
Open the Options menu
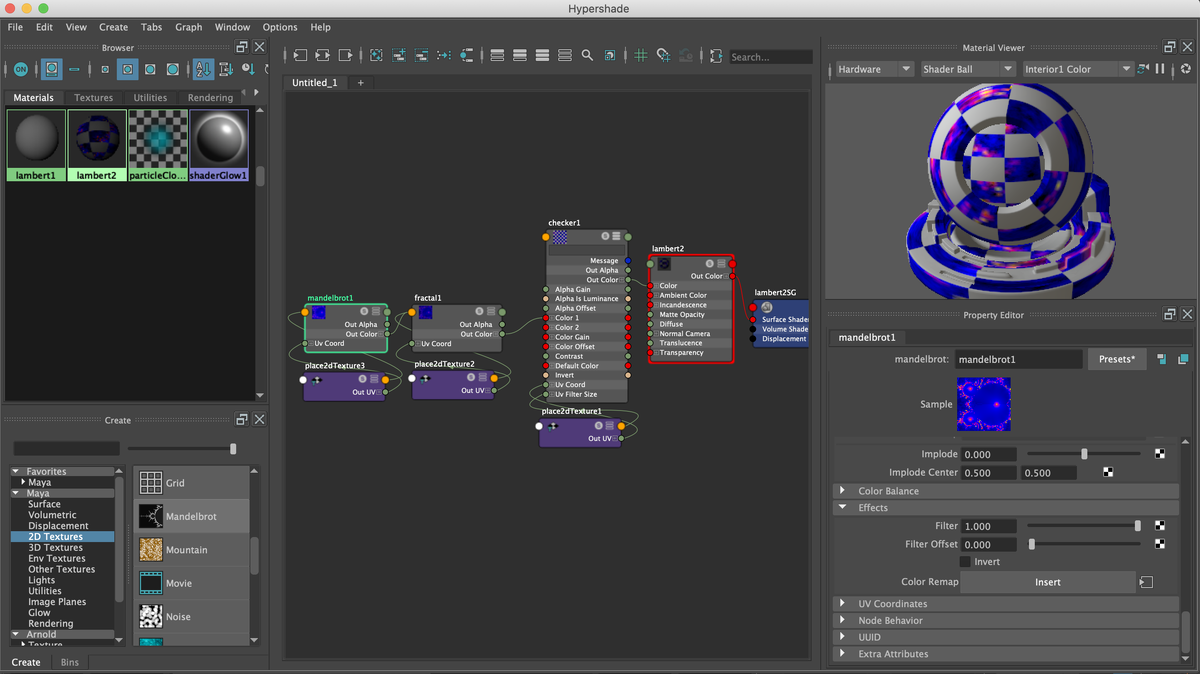280,27
